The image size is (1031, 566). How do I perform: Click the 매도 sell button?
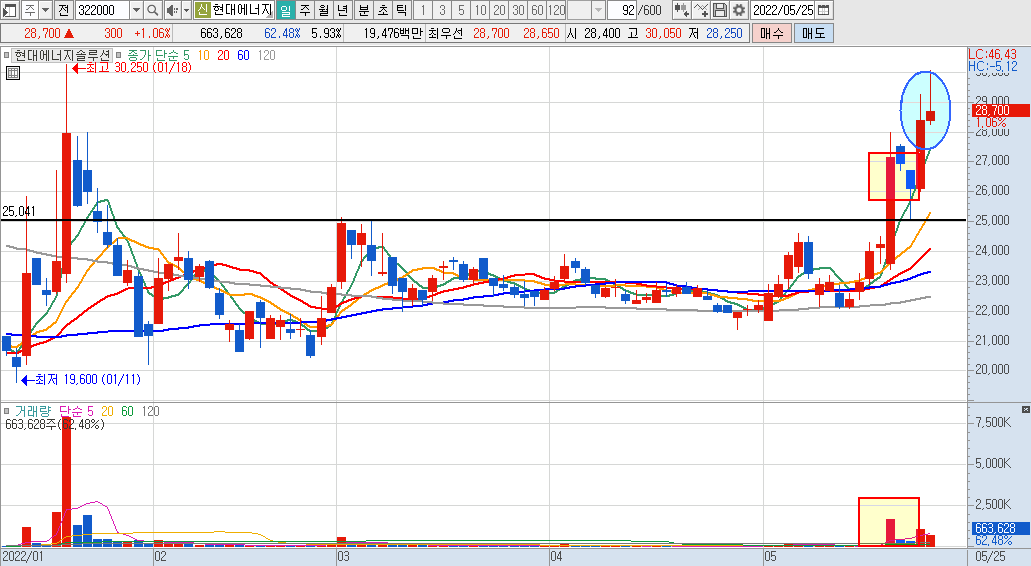(813, 33)
